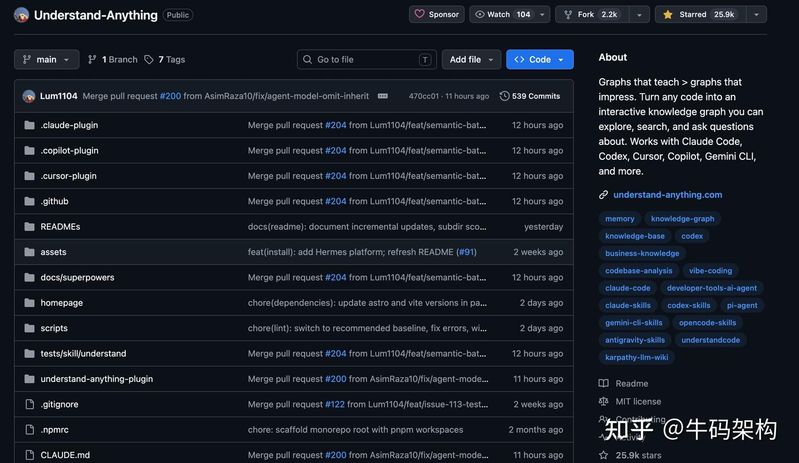Open the READMEs folder
Image resolution: width=799 pixels, height=463 pixels.
[60, 227]
